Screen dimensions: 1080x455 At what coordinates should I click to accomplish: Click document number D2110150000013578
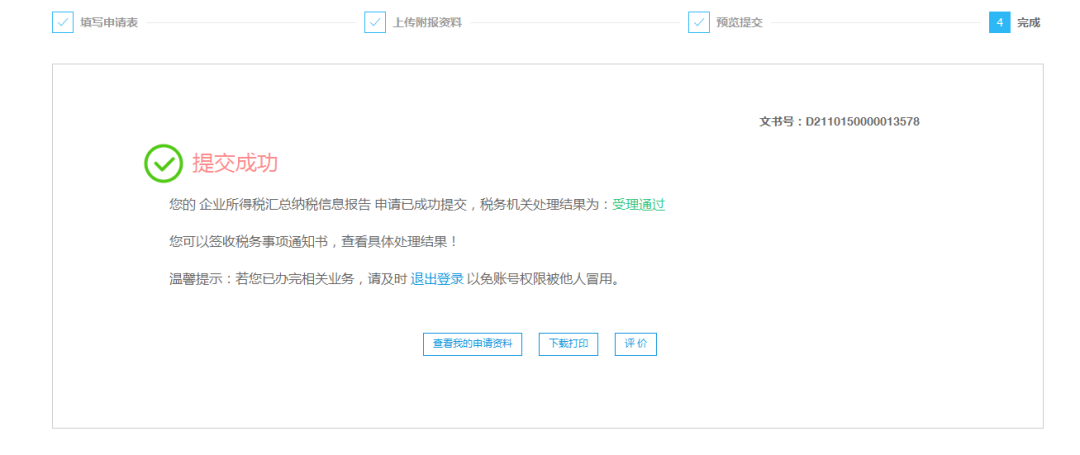point(863,122)
